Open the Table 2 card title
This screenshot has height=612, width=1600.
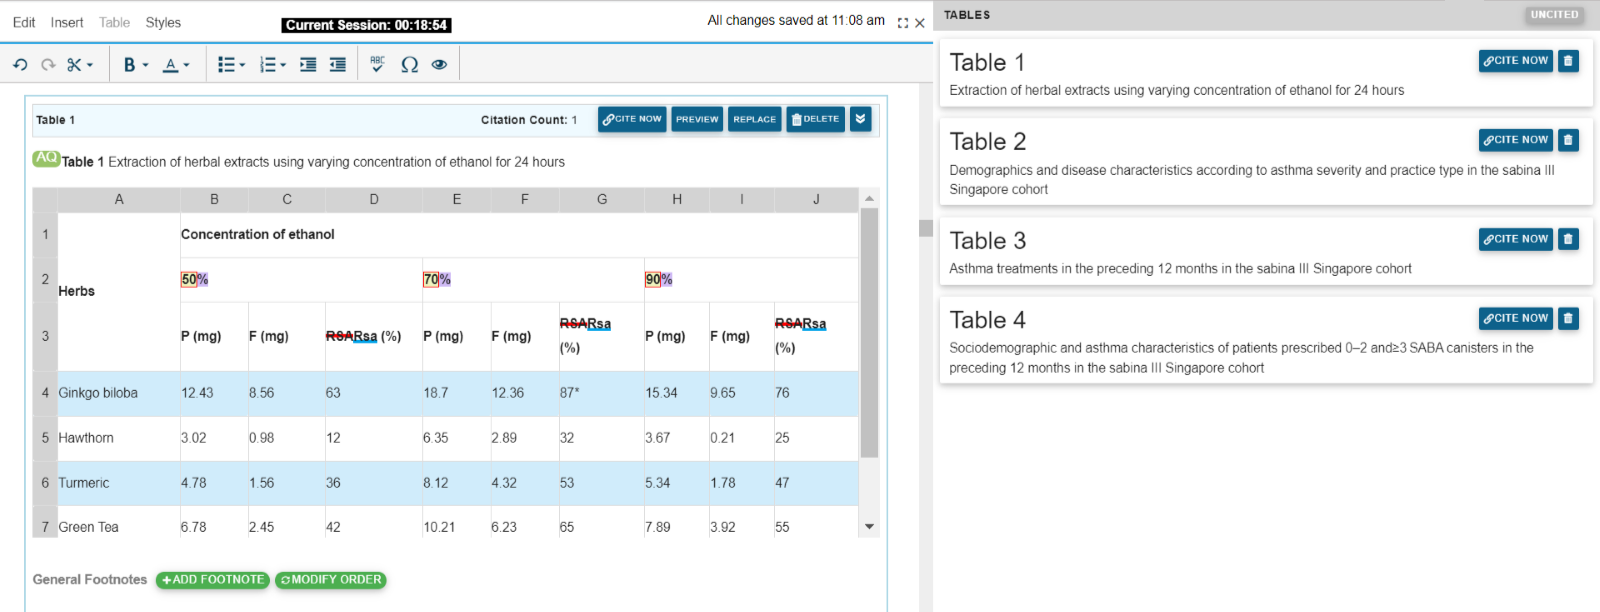pyautogui.click(x=988, y=141)
